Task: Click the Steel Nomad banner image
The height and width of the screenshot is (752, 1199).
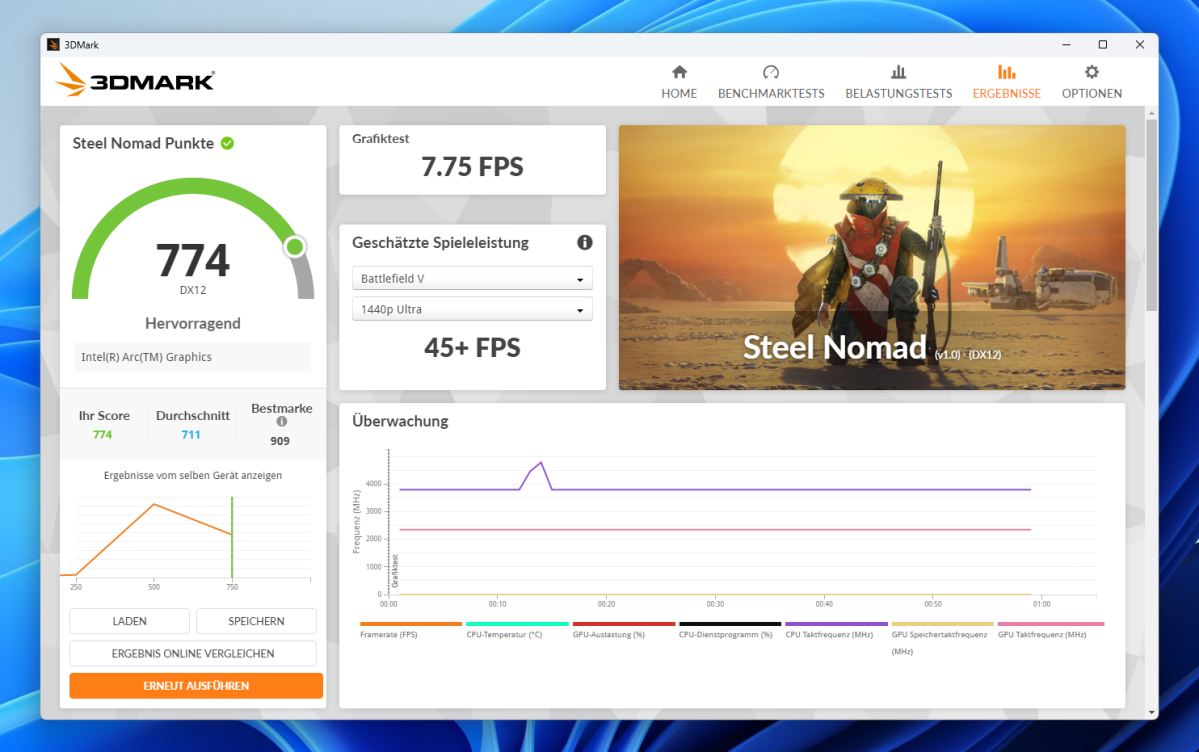Action: [872, 257]
